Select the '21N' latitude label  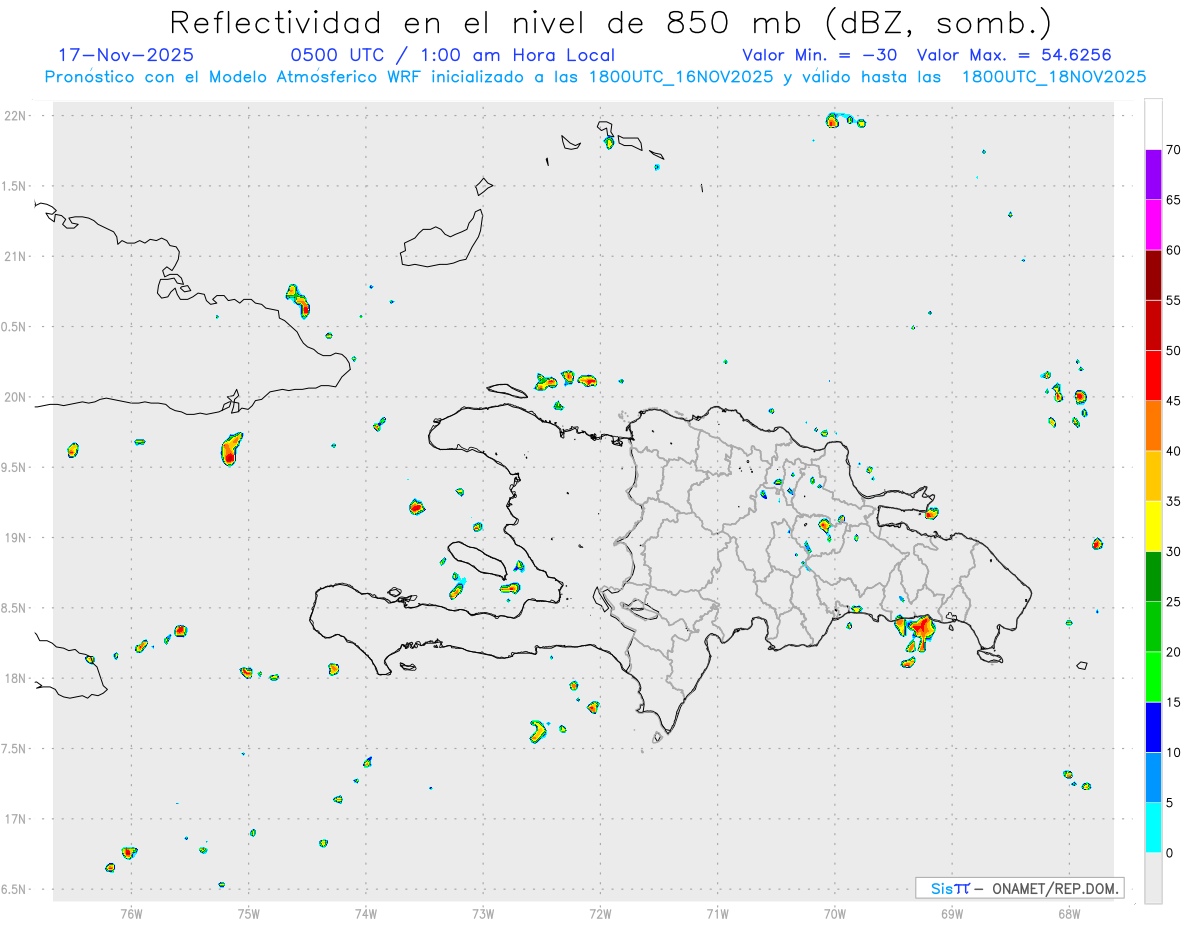(x=17, y=257)
